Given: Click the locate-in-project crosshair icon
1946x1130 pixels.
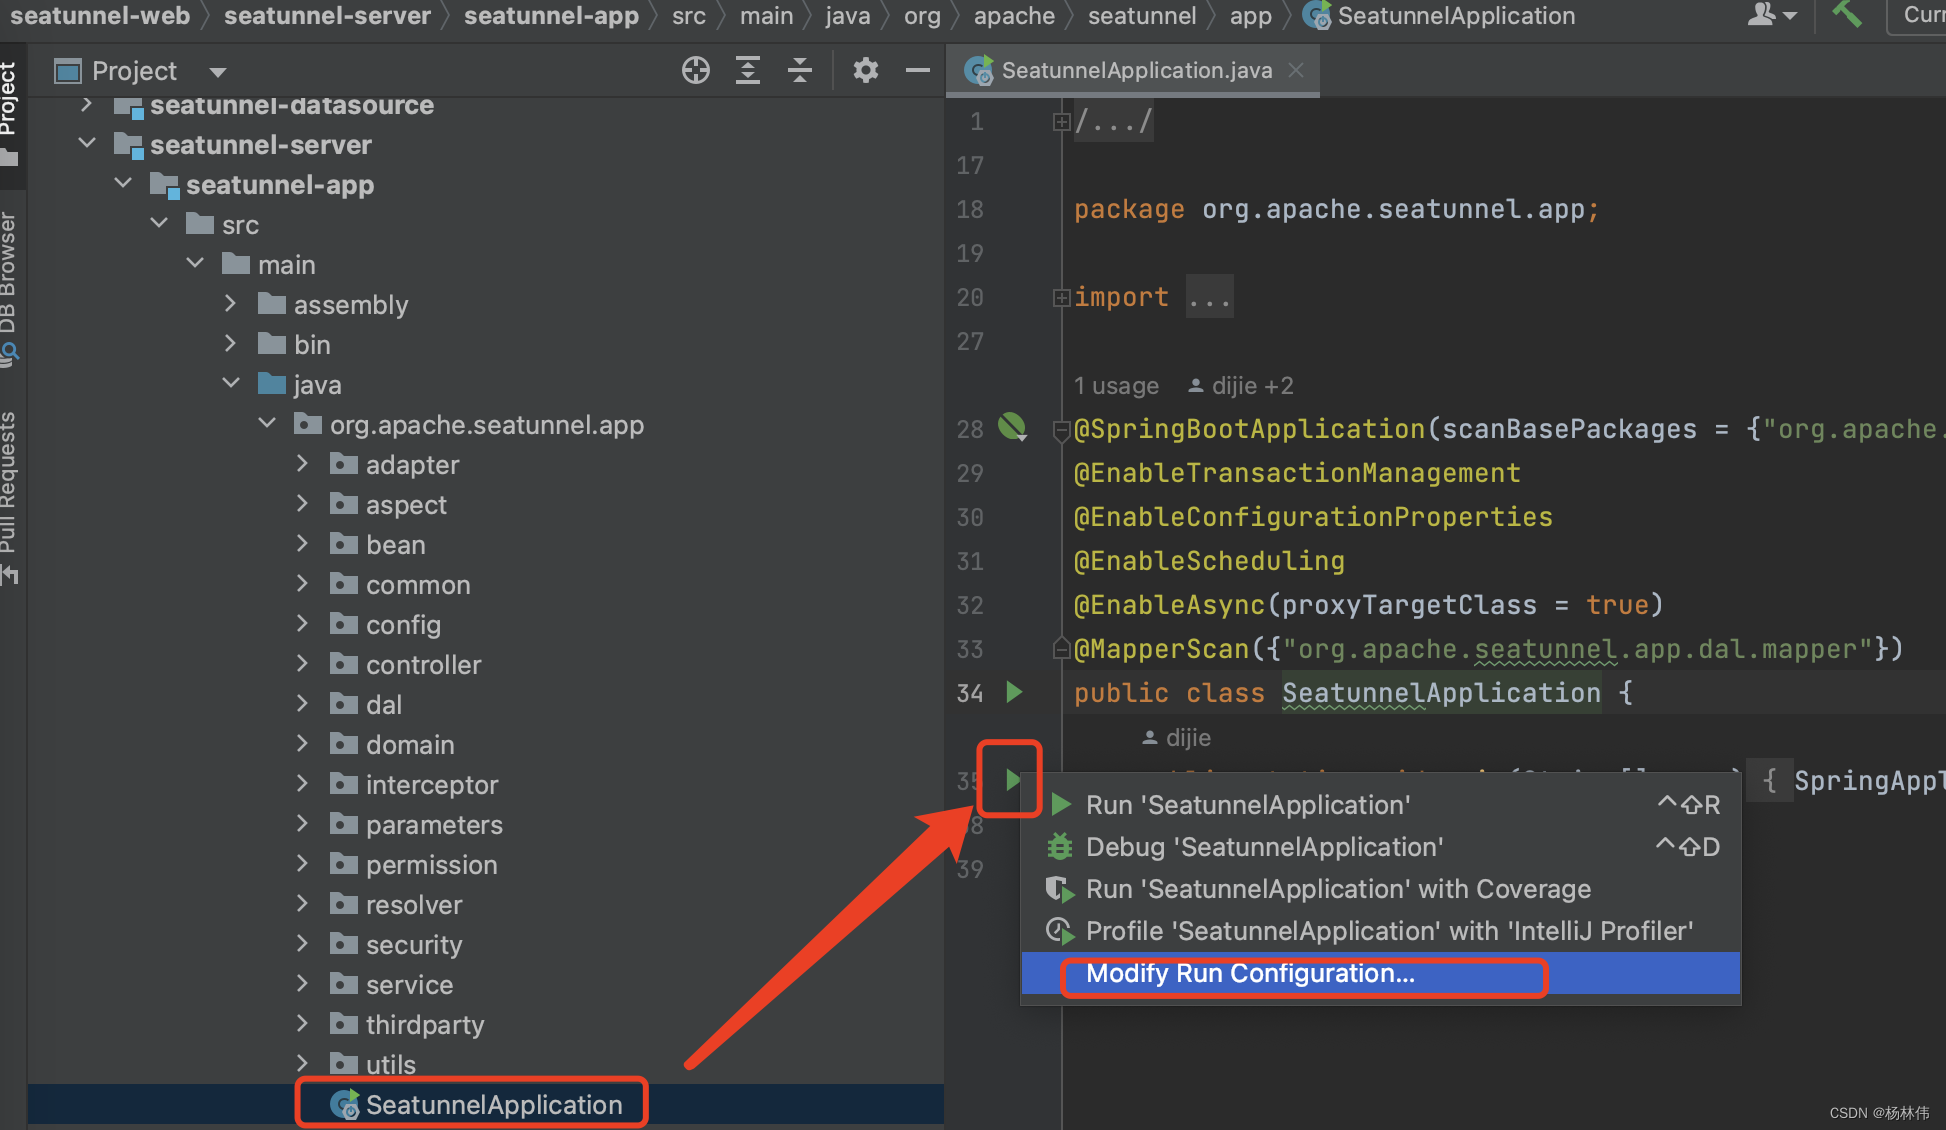Looking at the screenshot, I should 696,70.
